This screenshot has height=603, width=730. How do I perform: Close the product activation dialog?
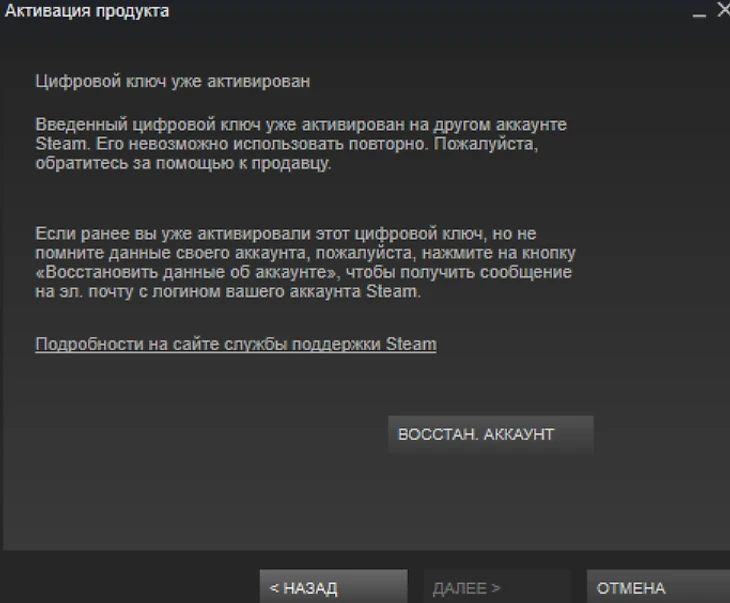(724, 10)
